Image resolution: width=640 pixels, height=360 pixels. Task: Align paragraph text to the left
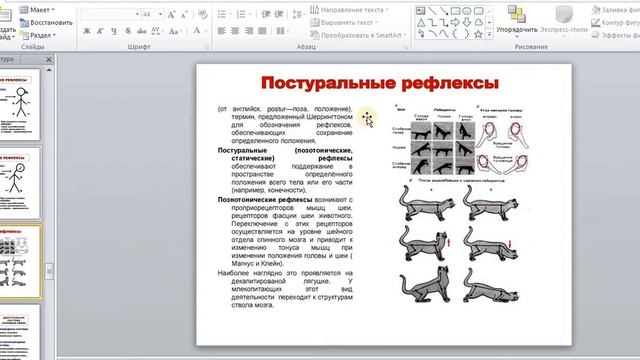click(x=222, y=31)
